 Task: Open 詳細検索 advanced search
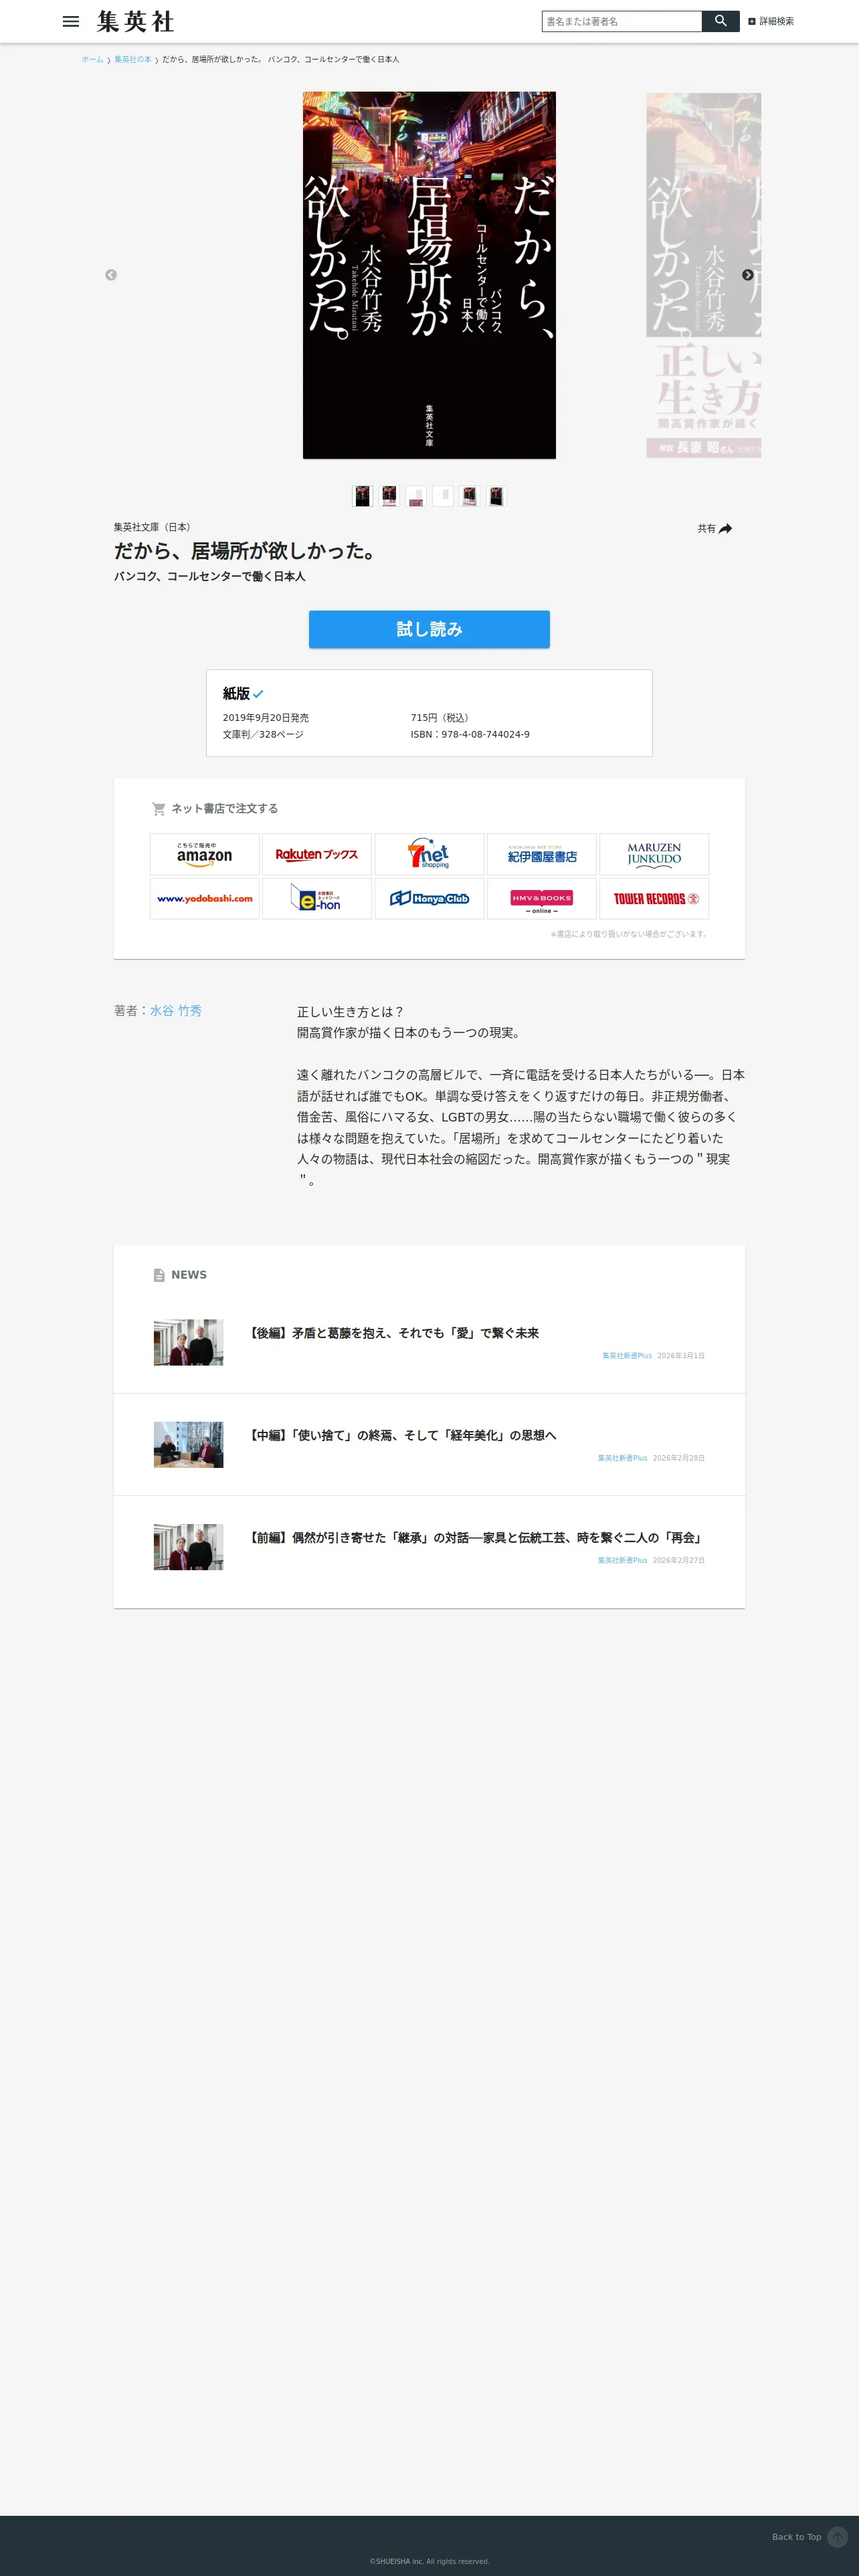coord(771,21)
